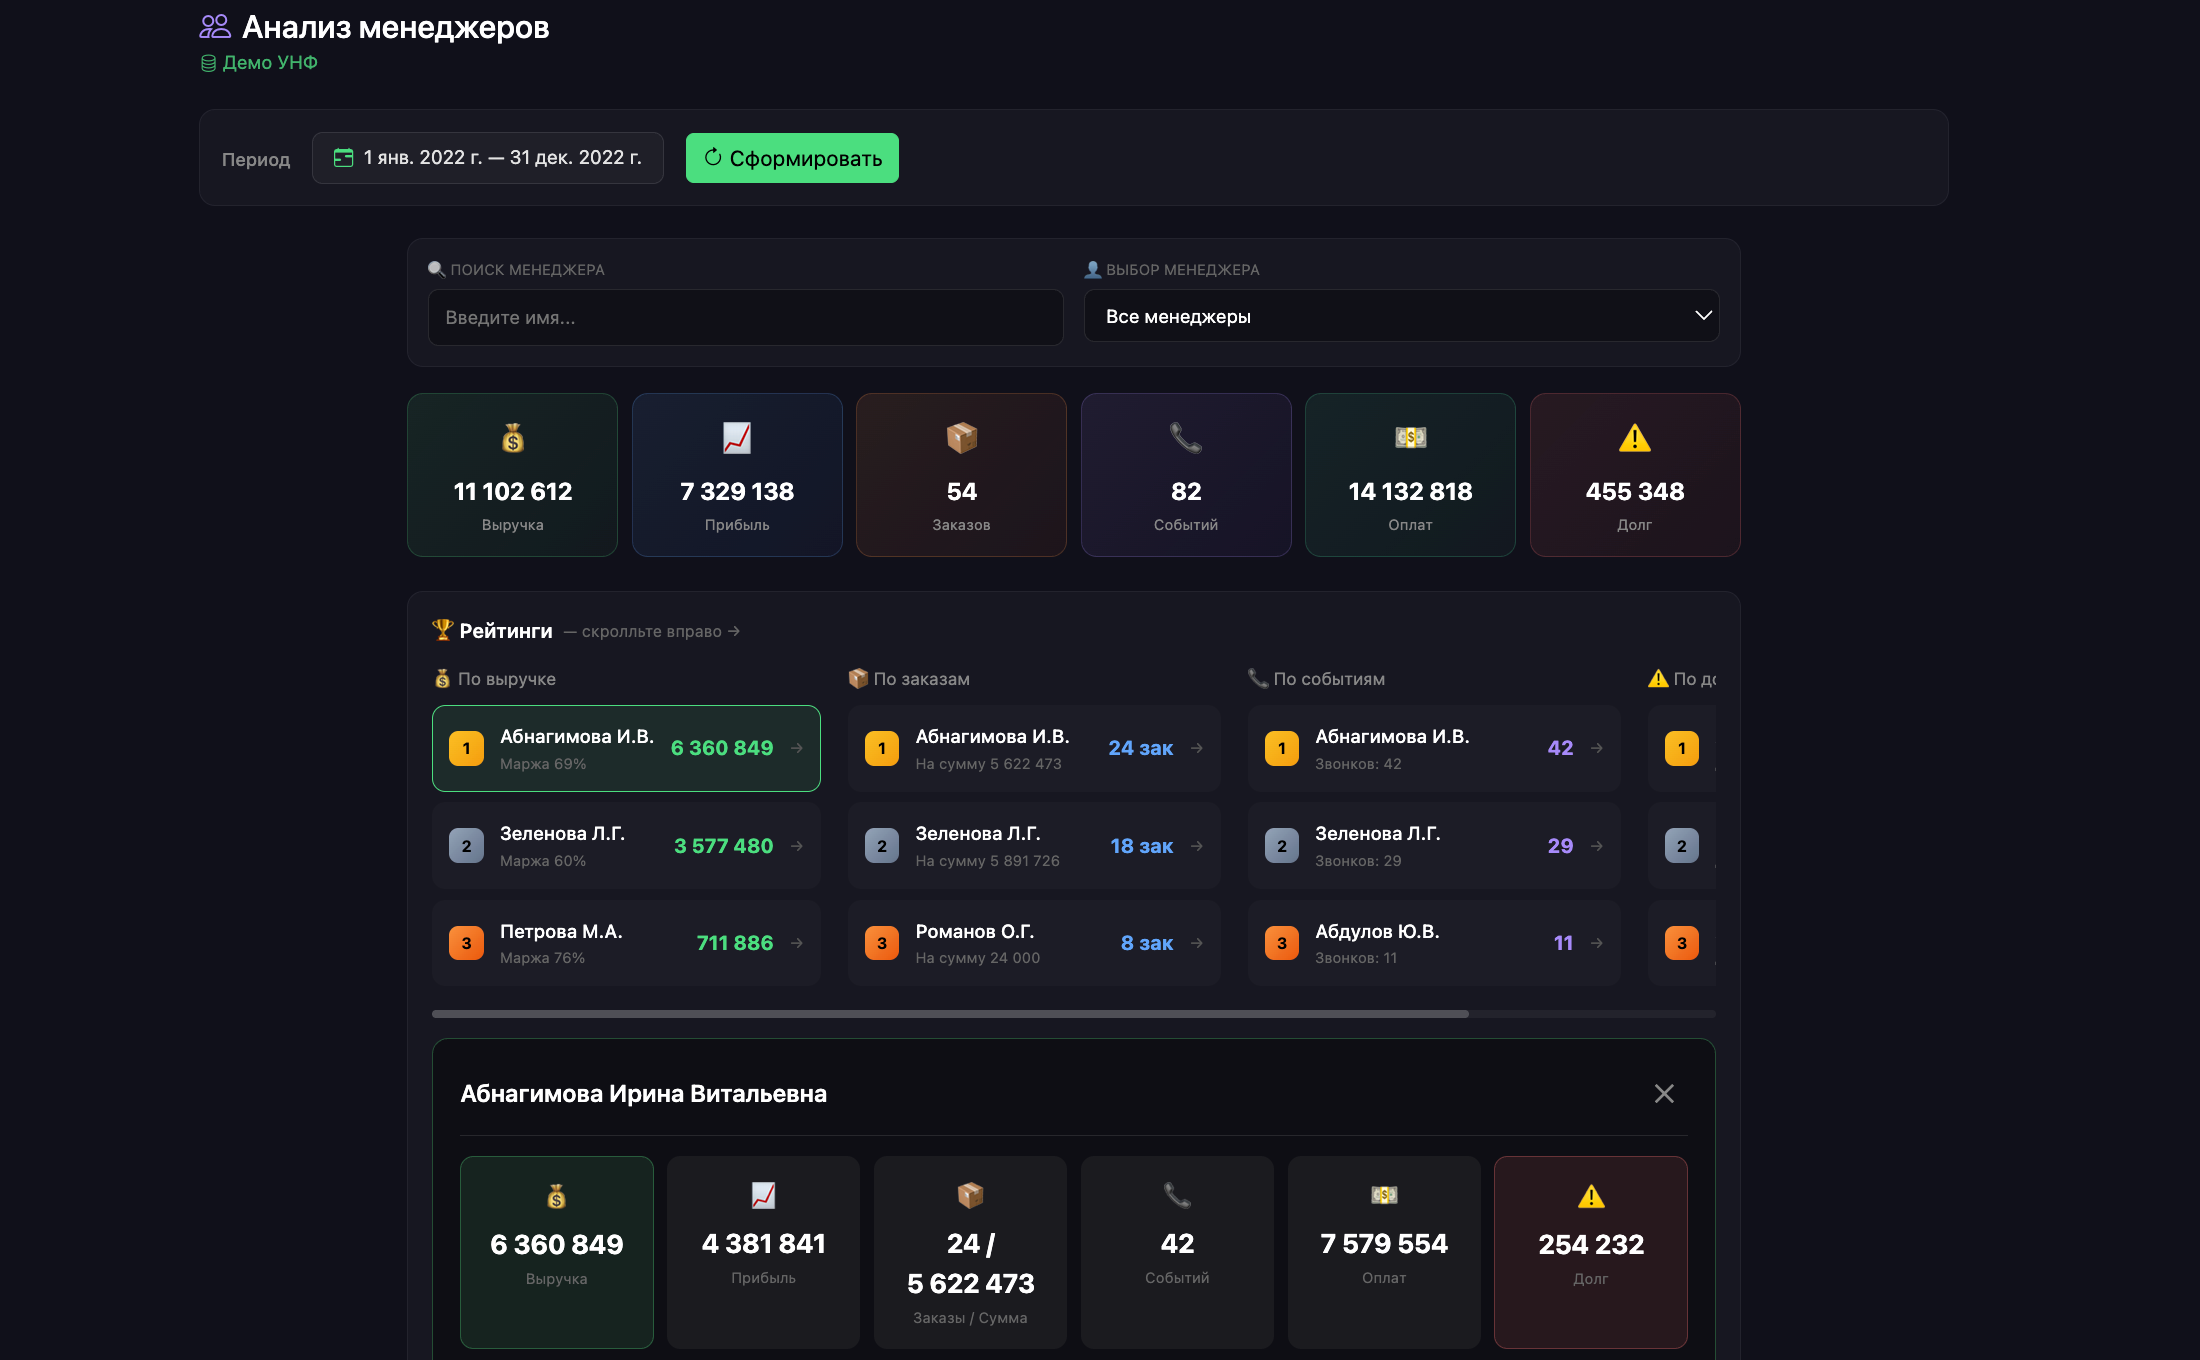The image size is (2200, 1360).
Task: Click the Событий phone summary card
Action: coord(1186,475)
